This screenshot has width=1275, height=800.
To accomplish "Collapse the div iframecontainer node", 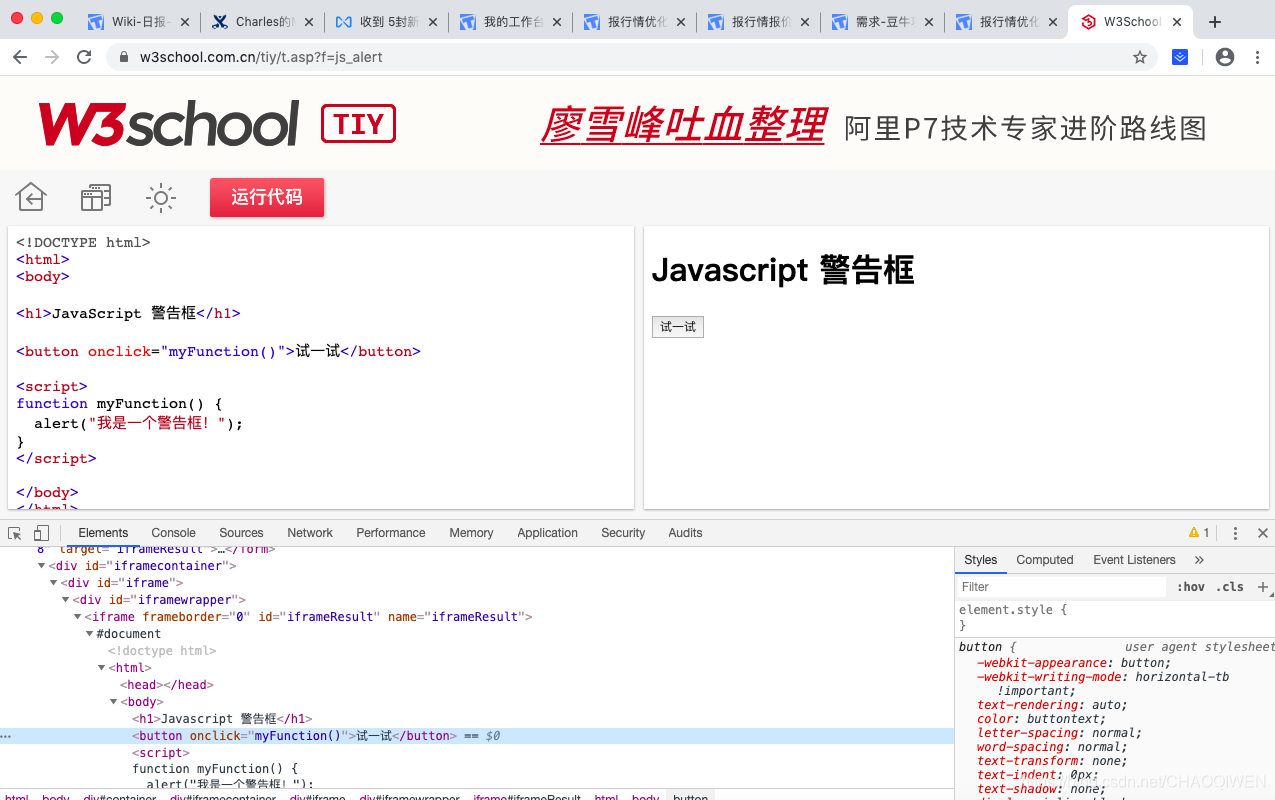I will 43,566.
